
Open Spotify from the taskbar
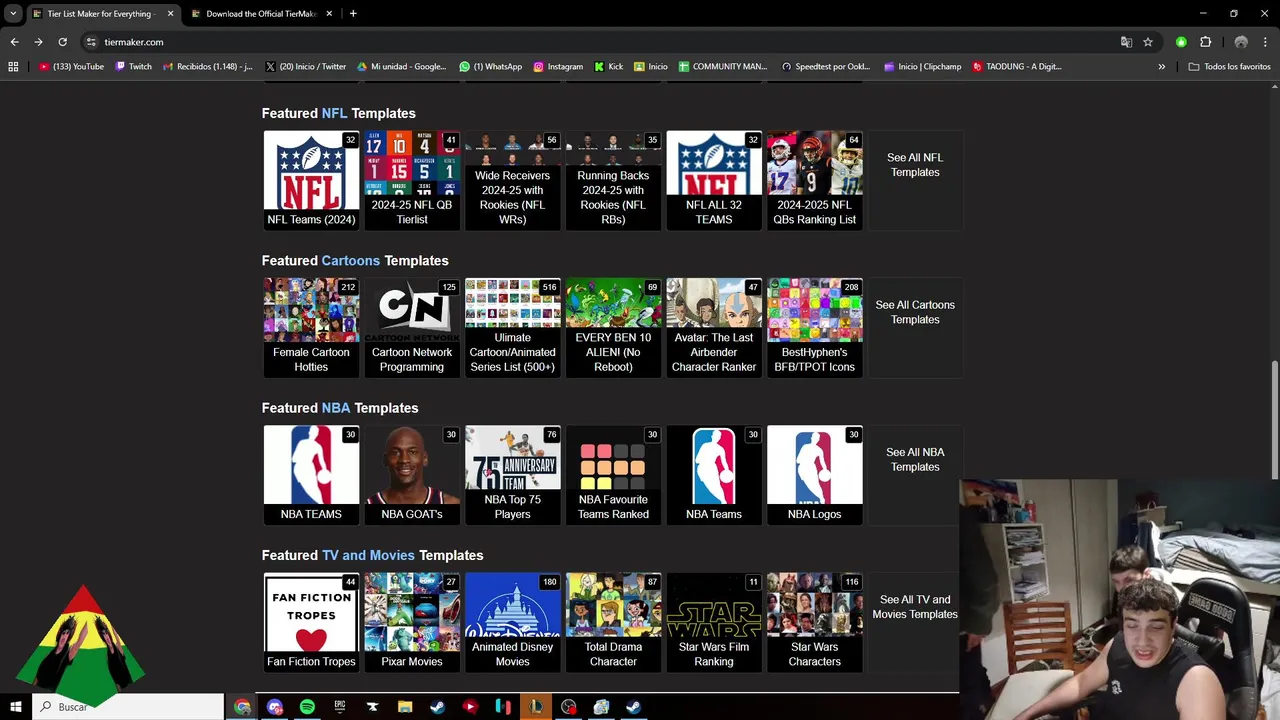point(307,707)
